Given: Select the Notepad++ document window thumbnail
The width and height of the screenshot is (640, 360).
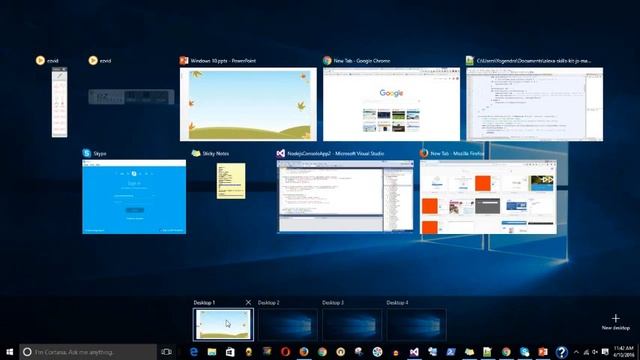Looking at the screenshot, I should click(535, 104).
